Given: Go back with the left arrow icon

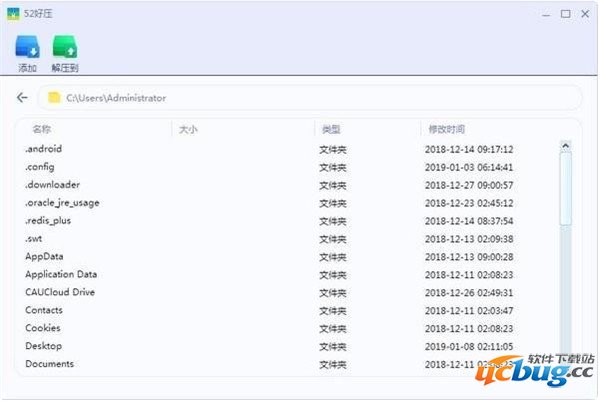Looking at the screenshot, I should tap(22, 98).
